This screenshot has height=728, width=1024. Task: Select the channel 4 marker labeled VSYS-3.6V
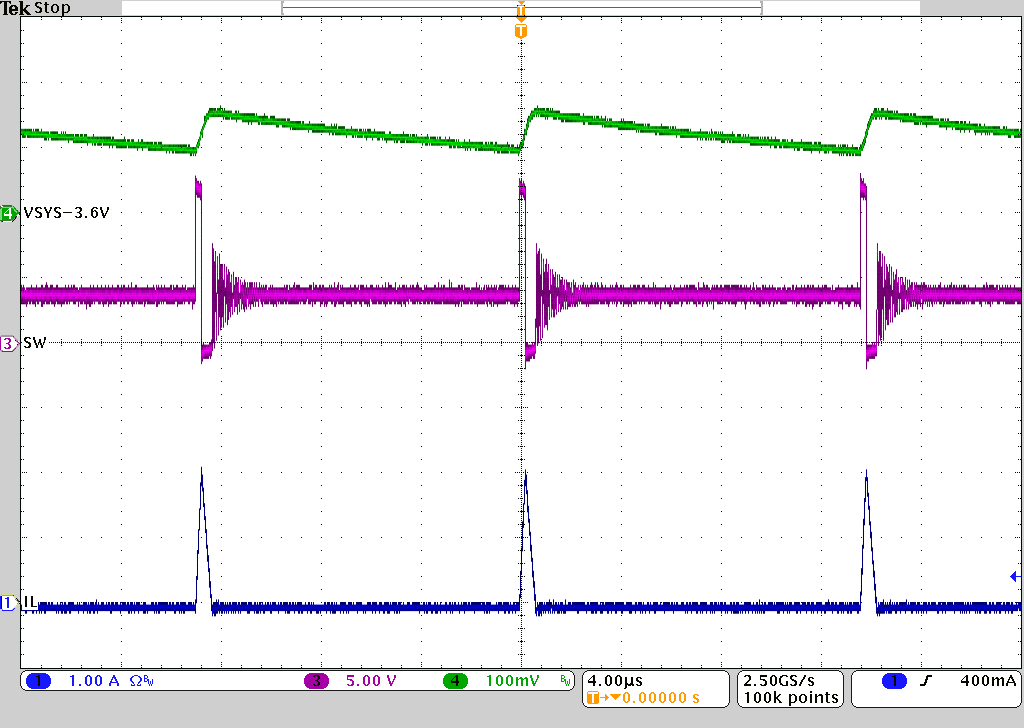[8, 212]
